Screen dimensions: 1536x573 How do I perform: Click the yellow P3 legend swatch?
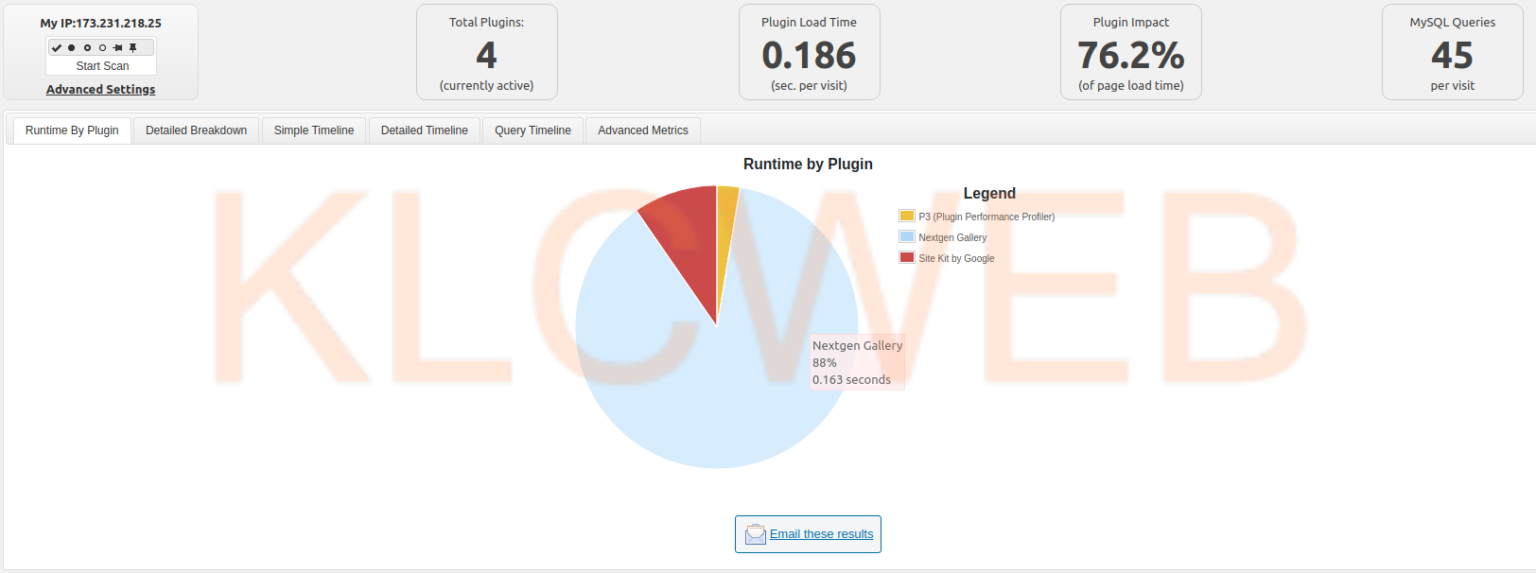click(x=907, y=216)
